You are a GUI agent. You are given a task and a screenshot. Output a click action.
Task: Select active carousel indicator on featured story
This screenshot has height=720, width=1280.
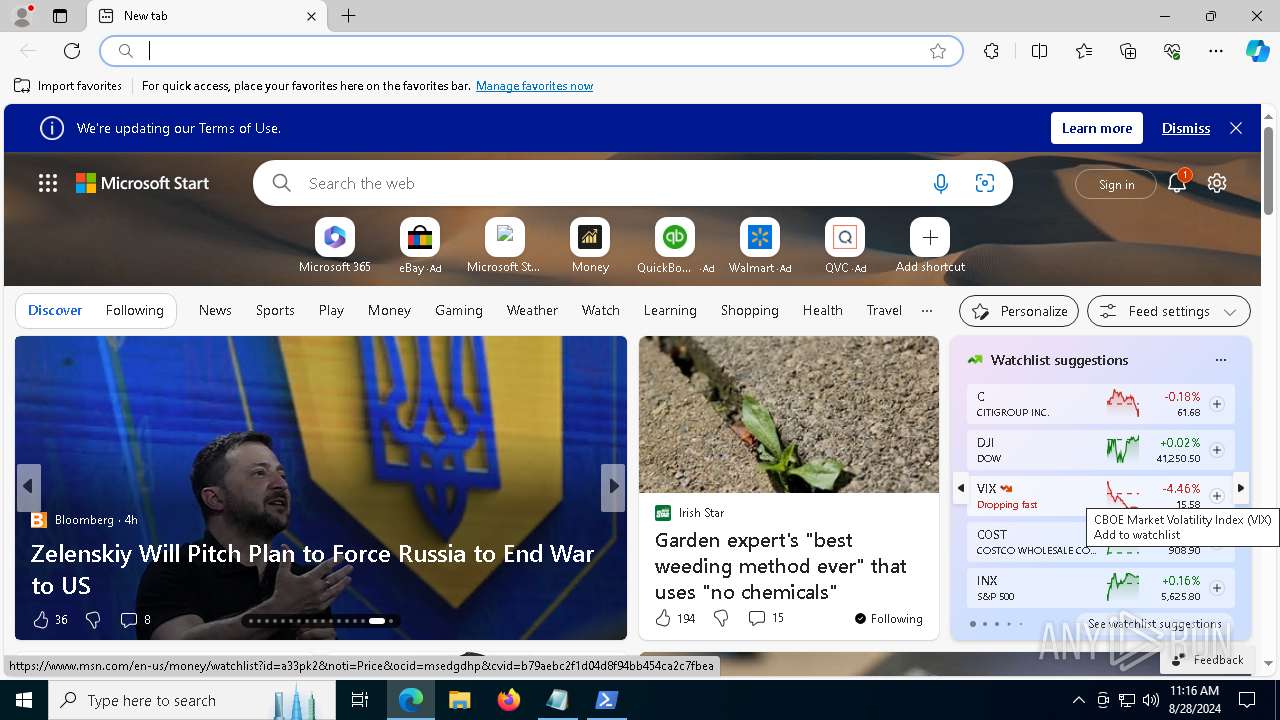(377, 621)
